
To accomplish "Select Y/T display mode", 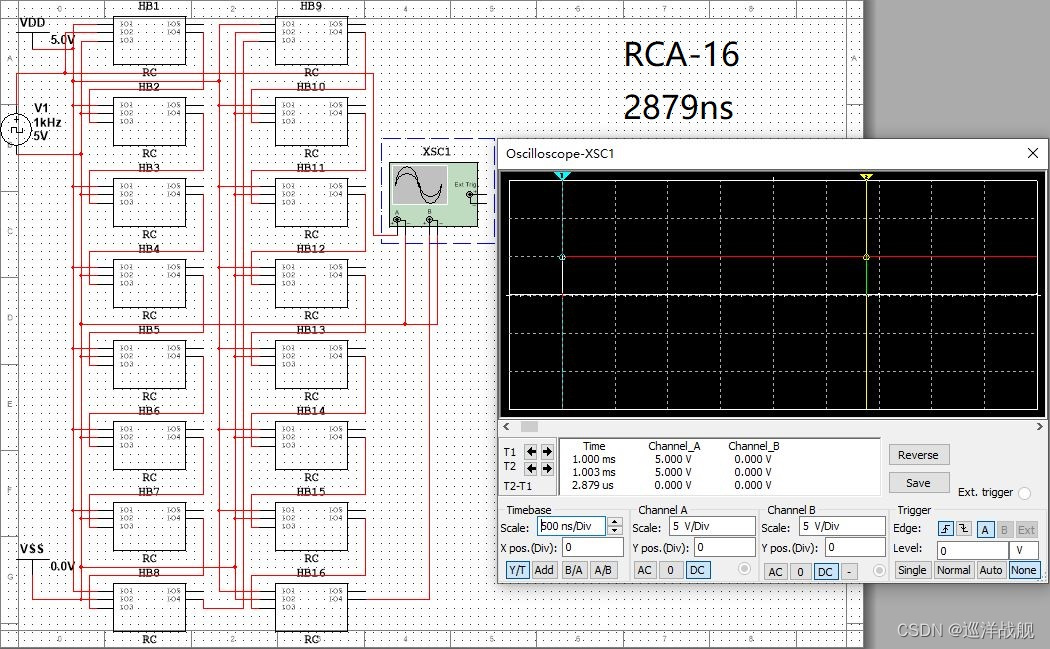I will [518, 570].
